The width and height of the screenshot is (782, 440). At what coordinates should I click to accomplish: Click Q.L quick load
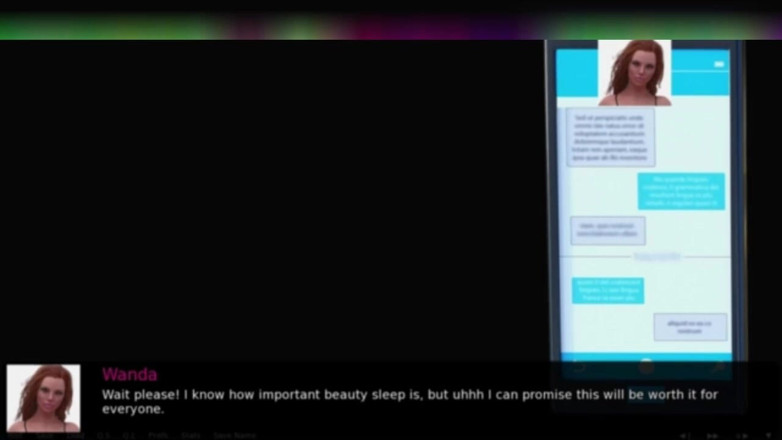point(129,436)
